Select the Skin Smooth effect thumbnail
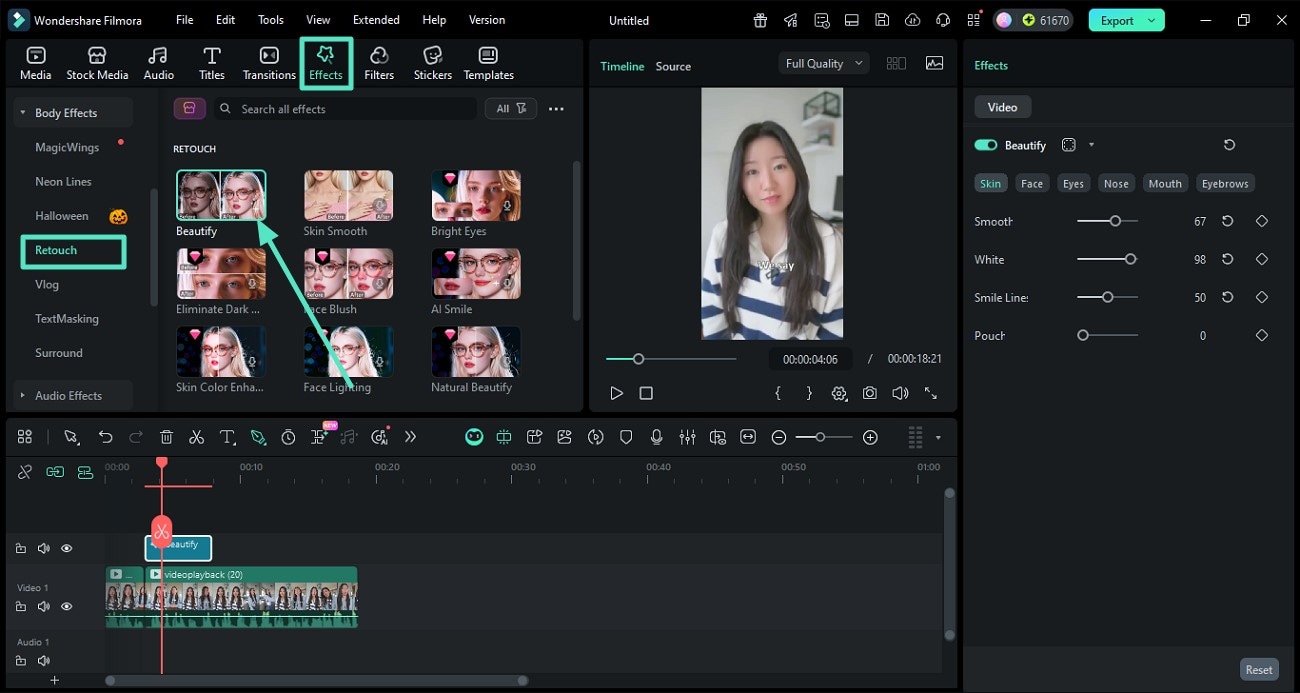Viewport: 1300px width, 693px height. 348,196
